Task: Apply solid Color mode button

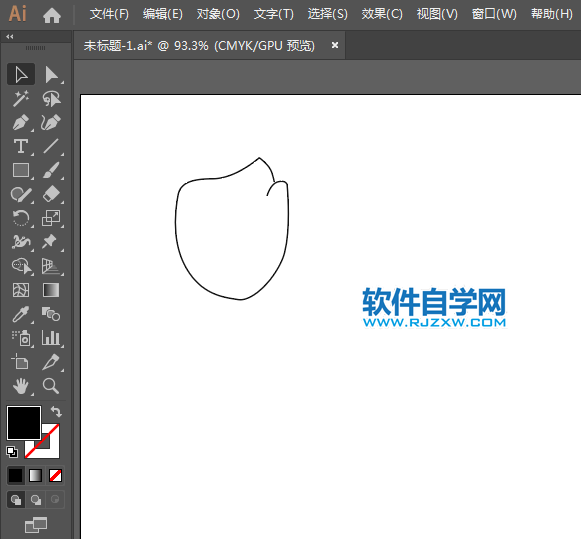Action: (x=16, y=475)
